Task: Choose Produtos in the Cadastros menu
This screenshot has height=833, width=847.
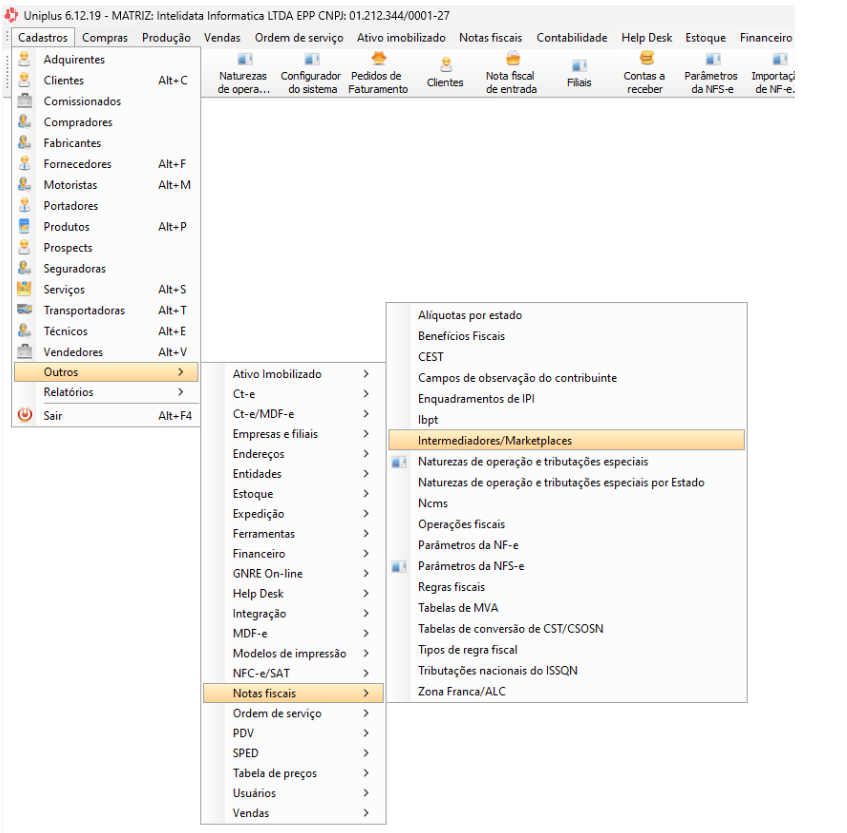Action: click(x=67, y=227)
